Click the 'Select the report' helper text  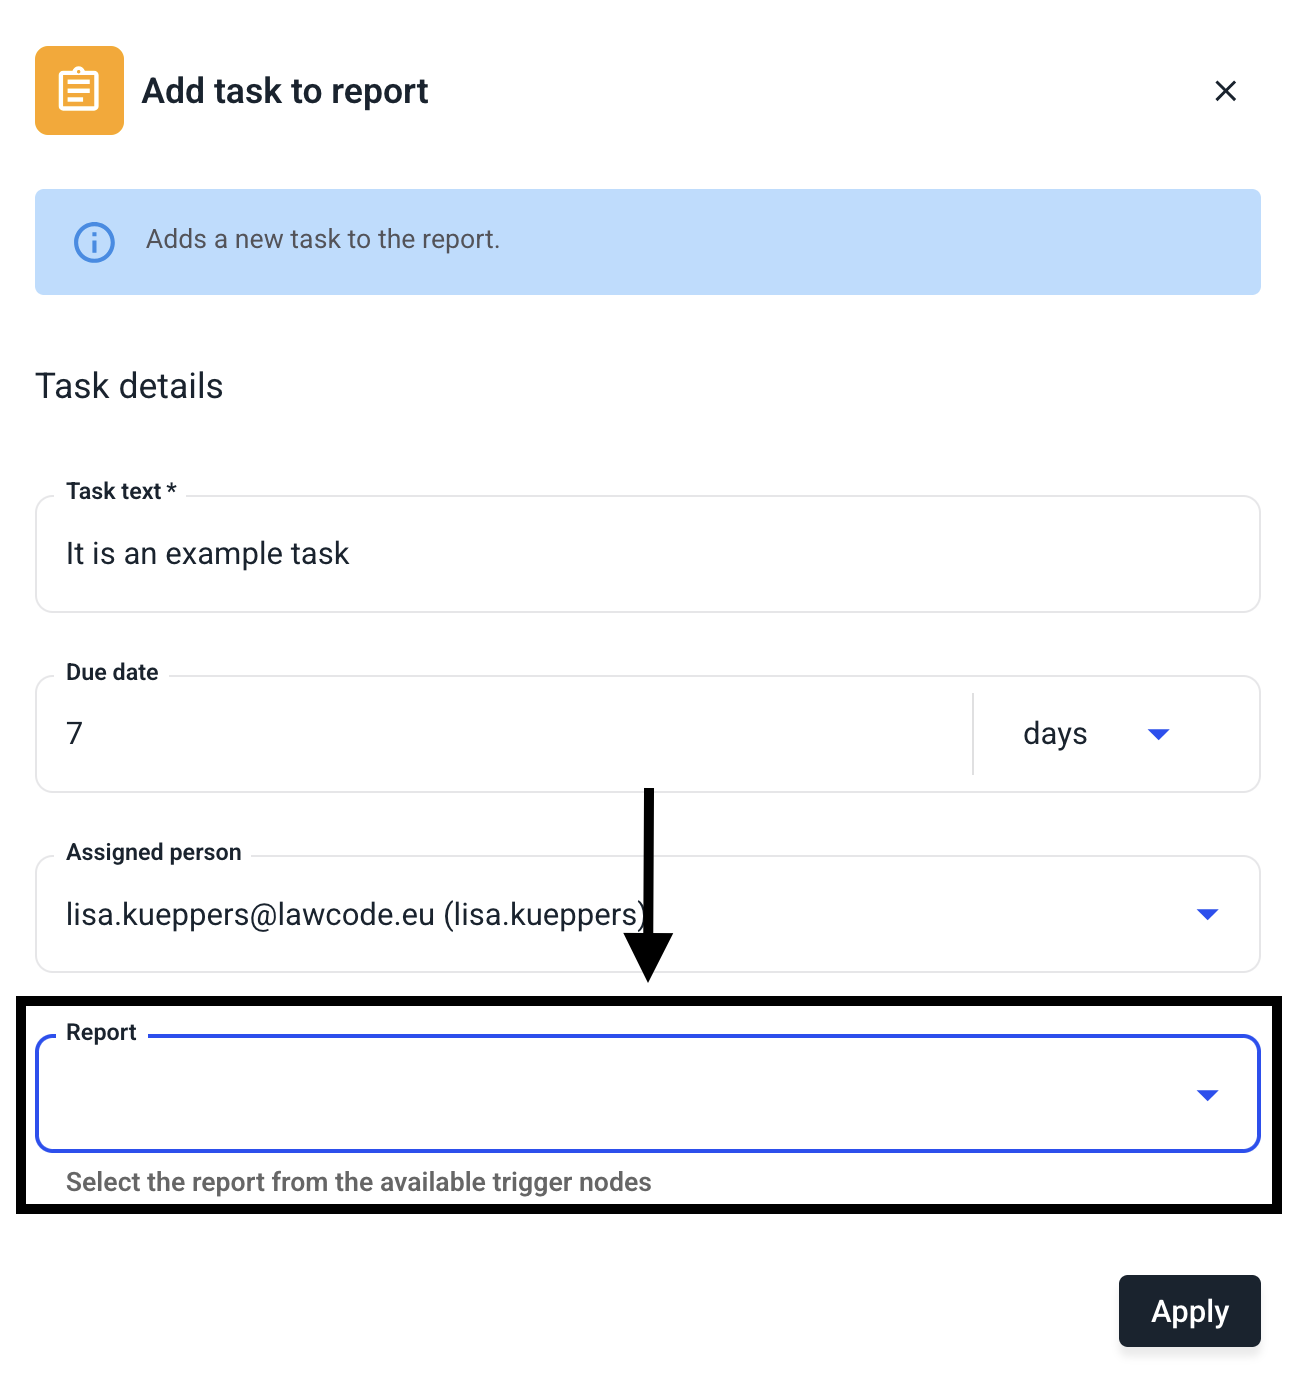click(x=359, y=1182)
